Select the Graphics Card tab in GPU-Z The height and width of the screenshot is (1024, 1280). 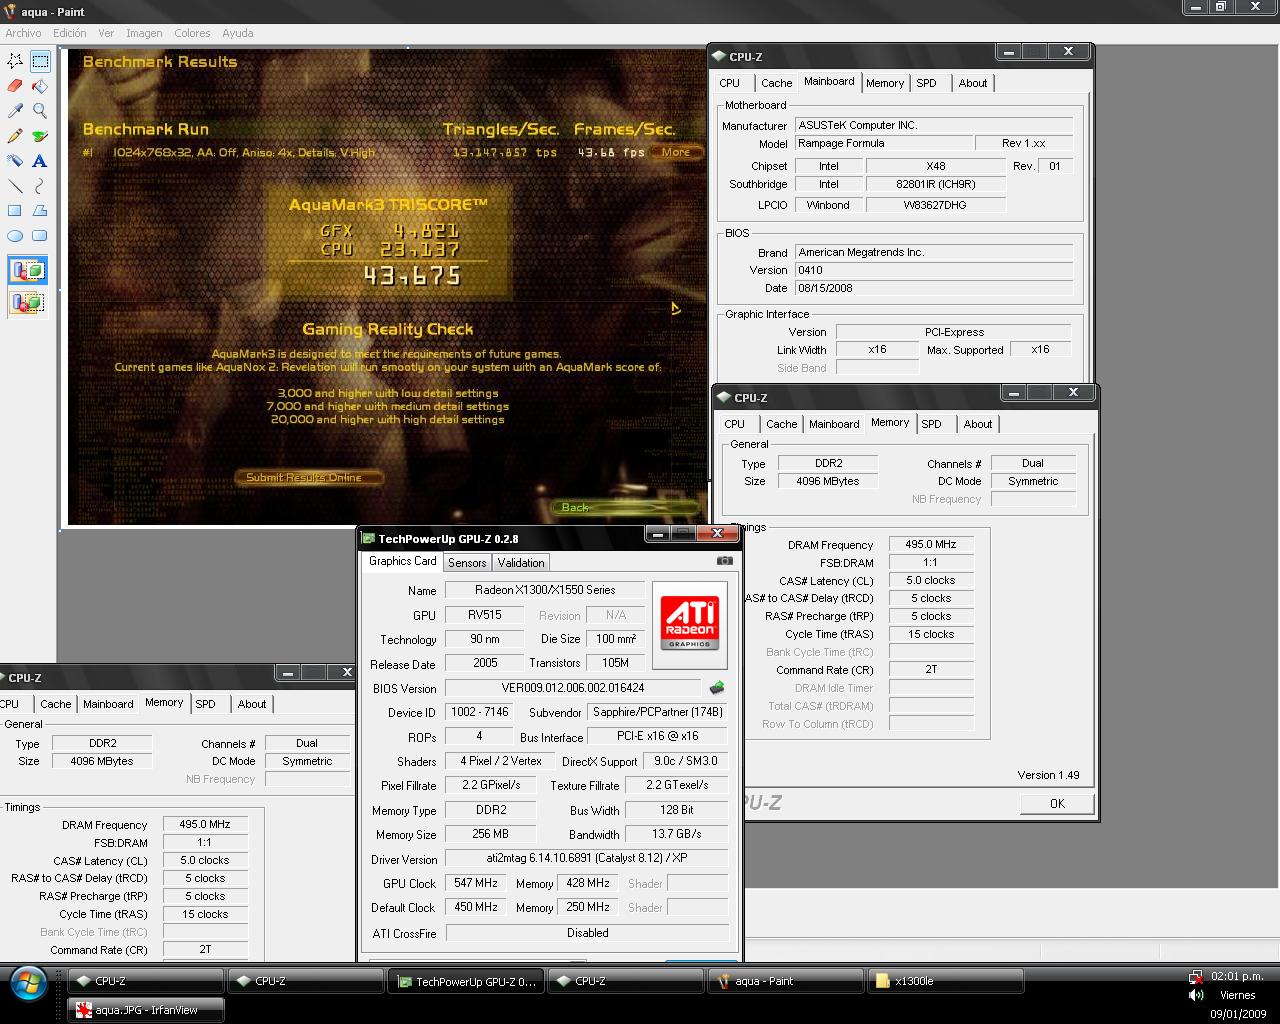tap(402, 561)
